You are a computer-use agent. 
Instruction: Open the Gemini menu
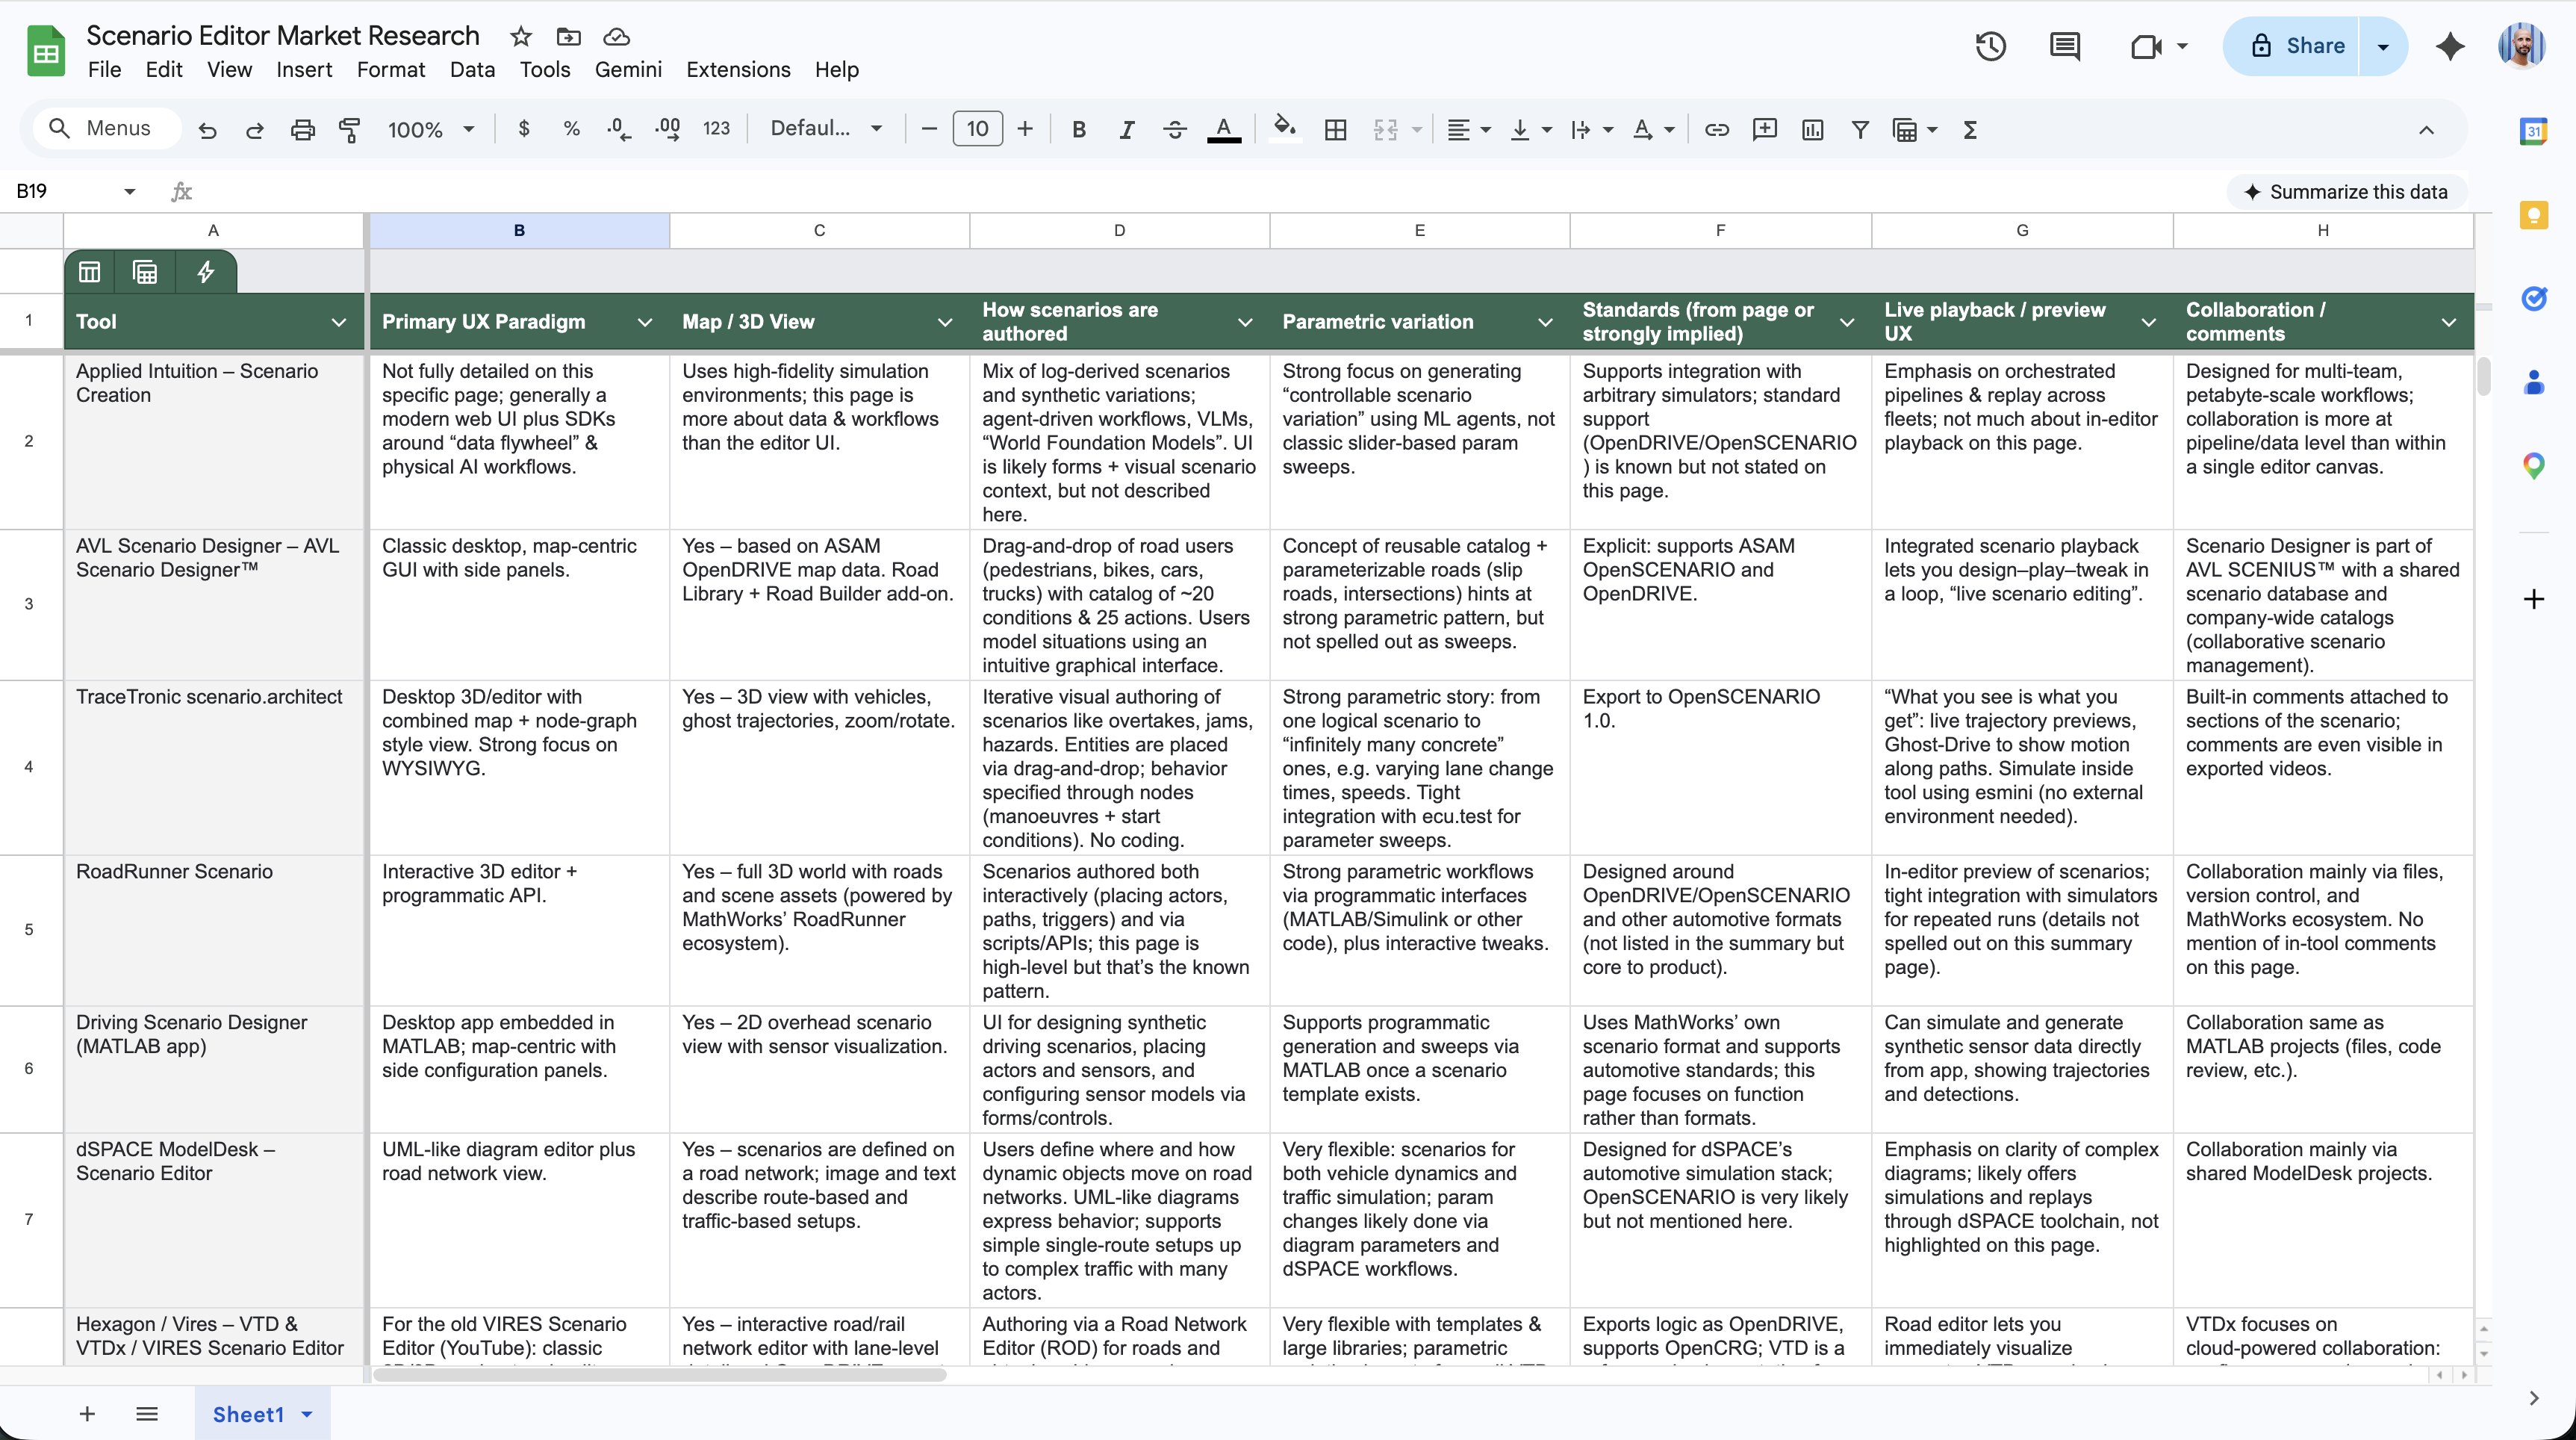pyautogui.click(x=628, y=70)
